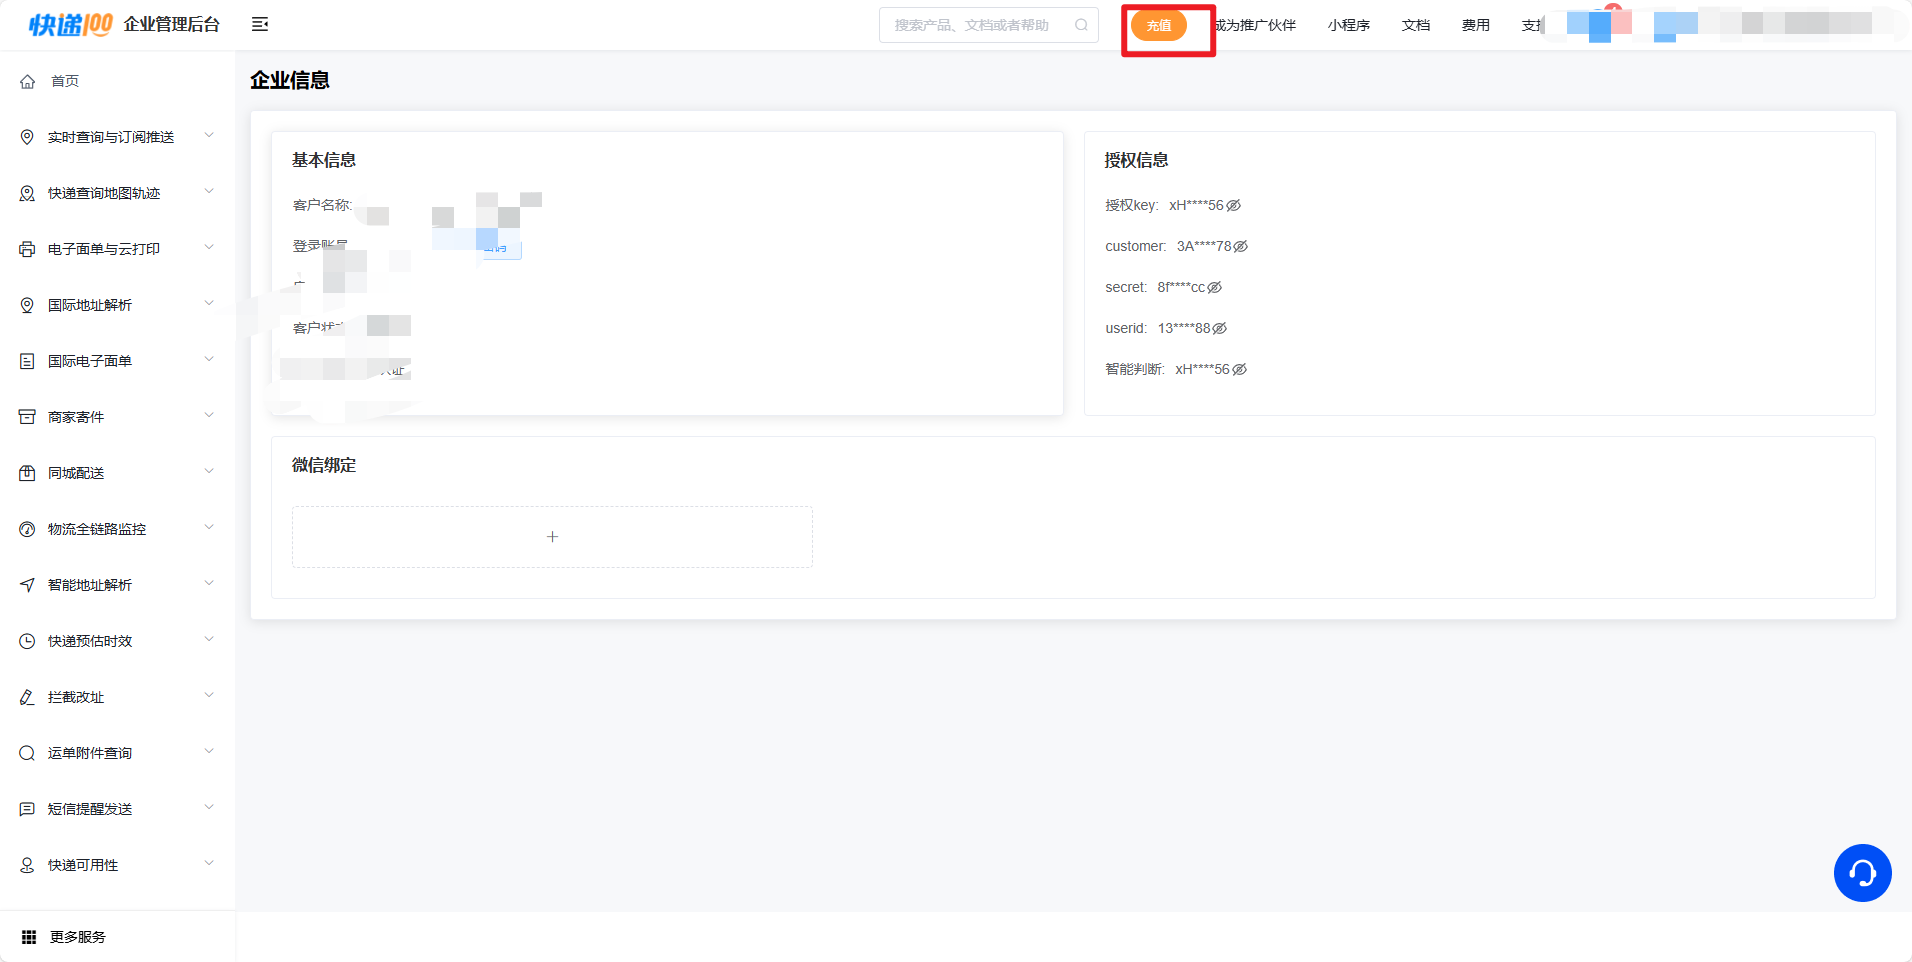
Task: Select 拦截改址 menu label
Action: (x=76, y=697)
